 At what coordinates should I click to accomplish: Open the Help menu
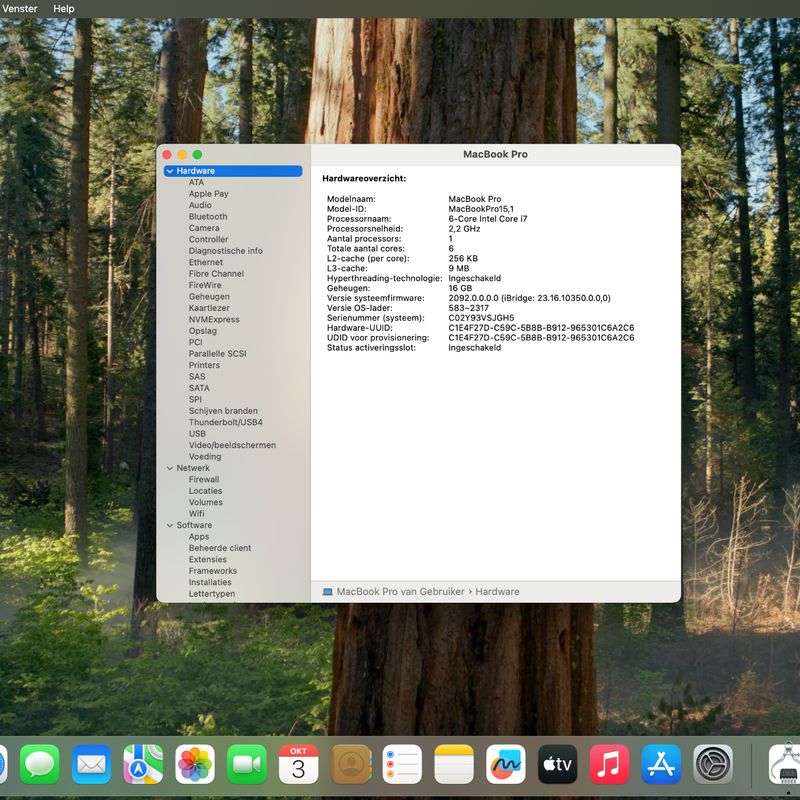(x=63, y=8)
